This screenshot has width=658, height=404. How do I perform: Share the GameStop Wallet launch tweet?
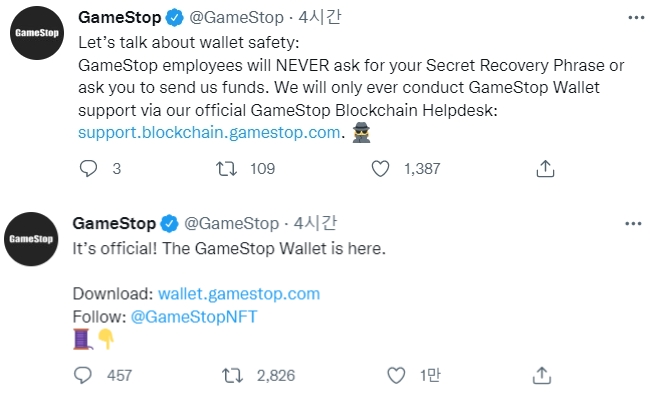tap(543, 375)
